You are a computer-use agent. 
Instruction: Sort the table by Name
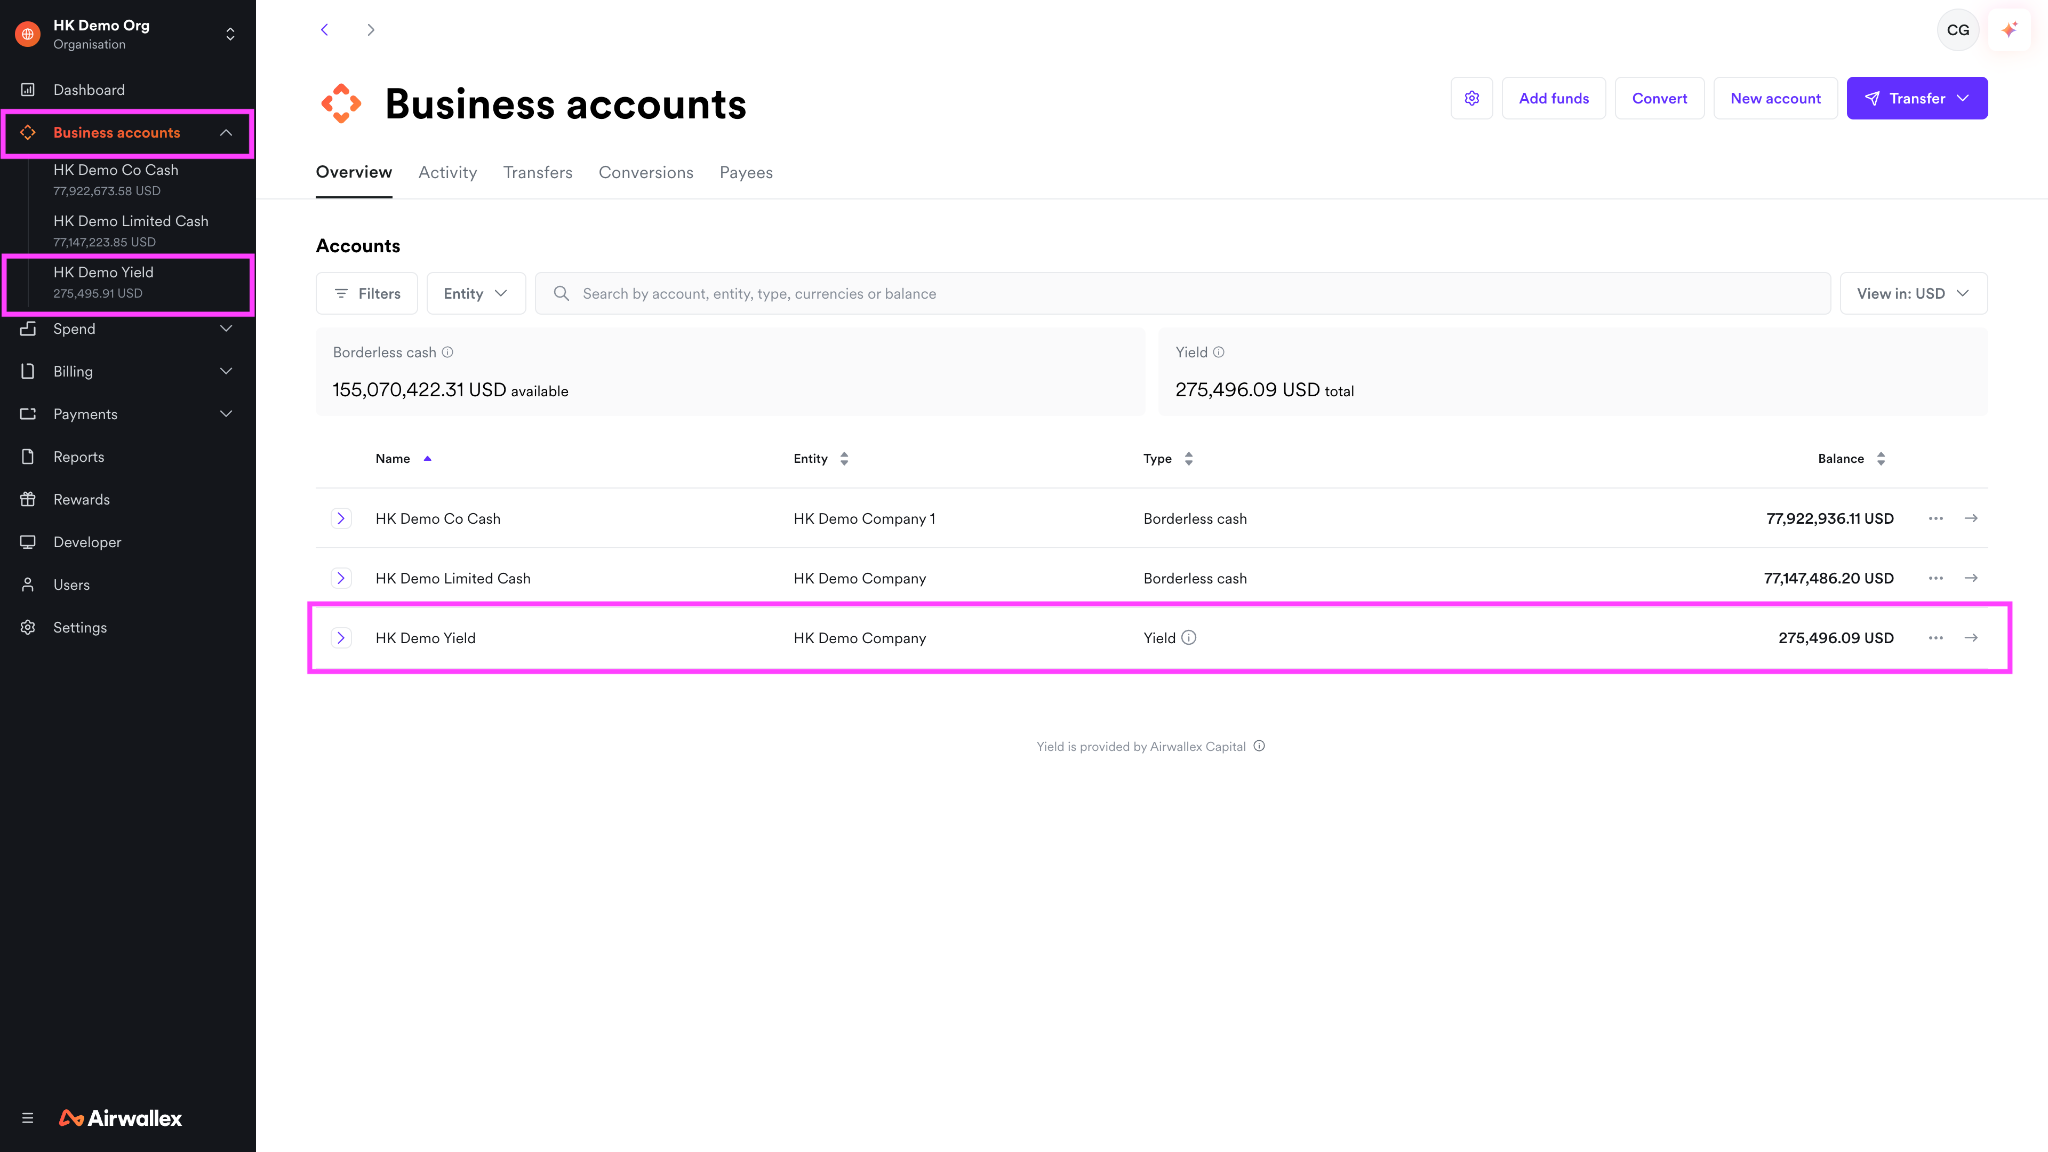click(403, 459)
